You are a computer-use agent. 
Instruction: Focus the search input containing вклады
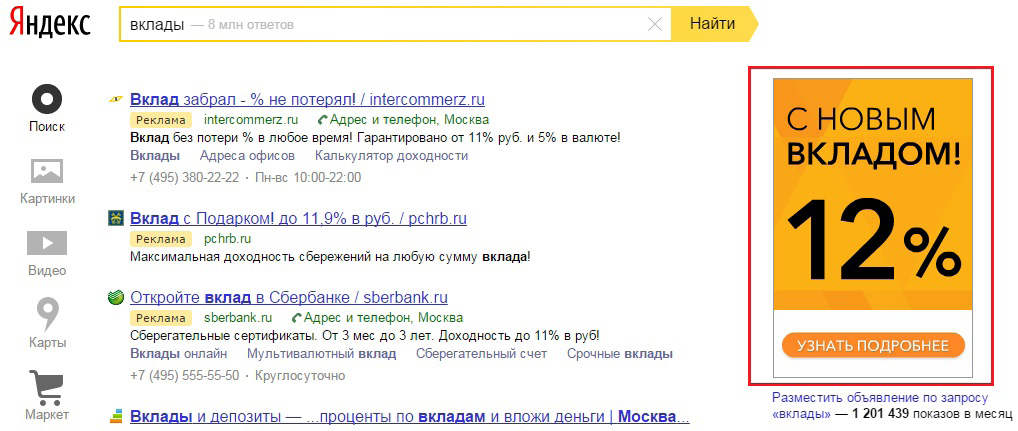click(395, 25)
